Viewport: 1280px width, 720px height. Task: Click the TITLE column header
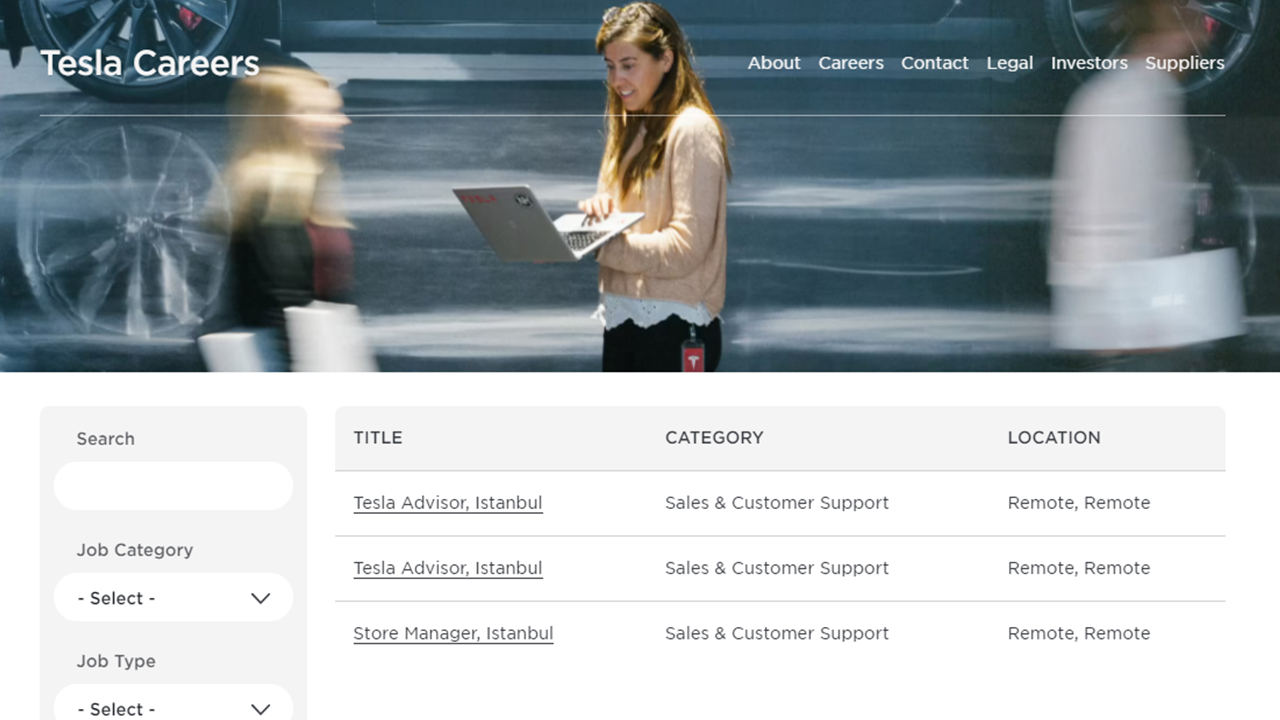point(378,438)
